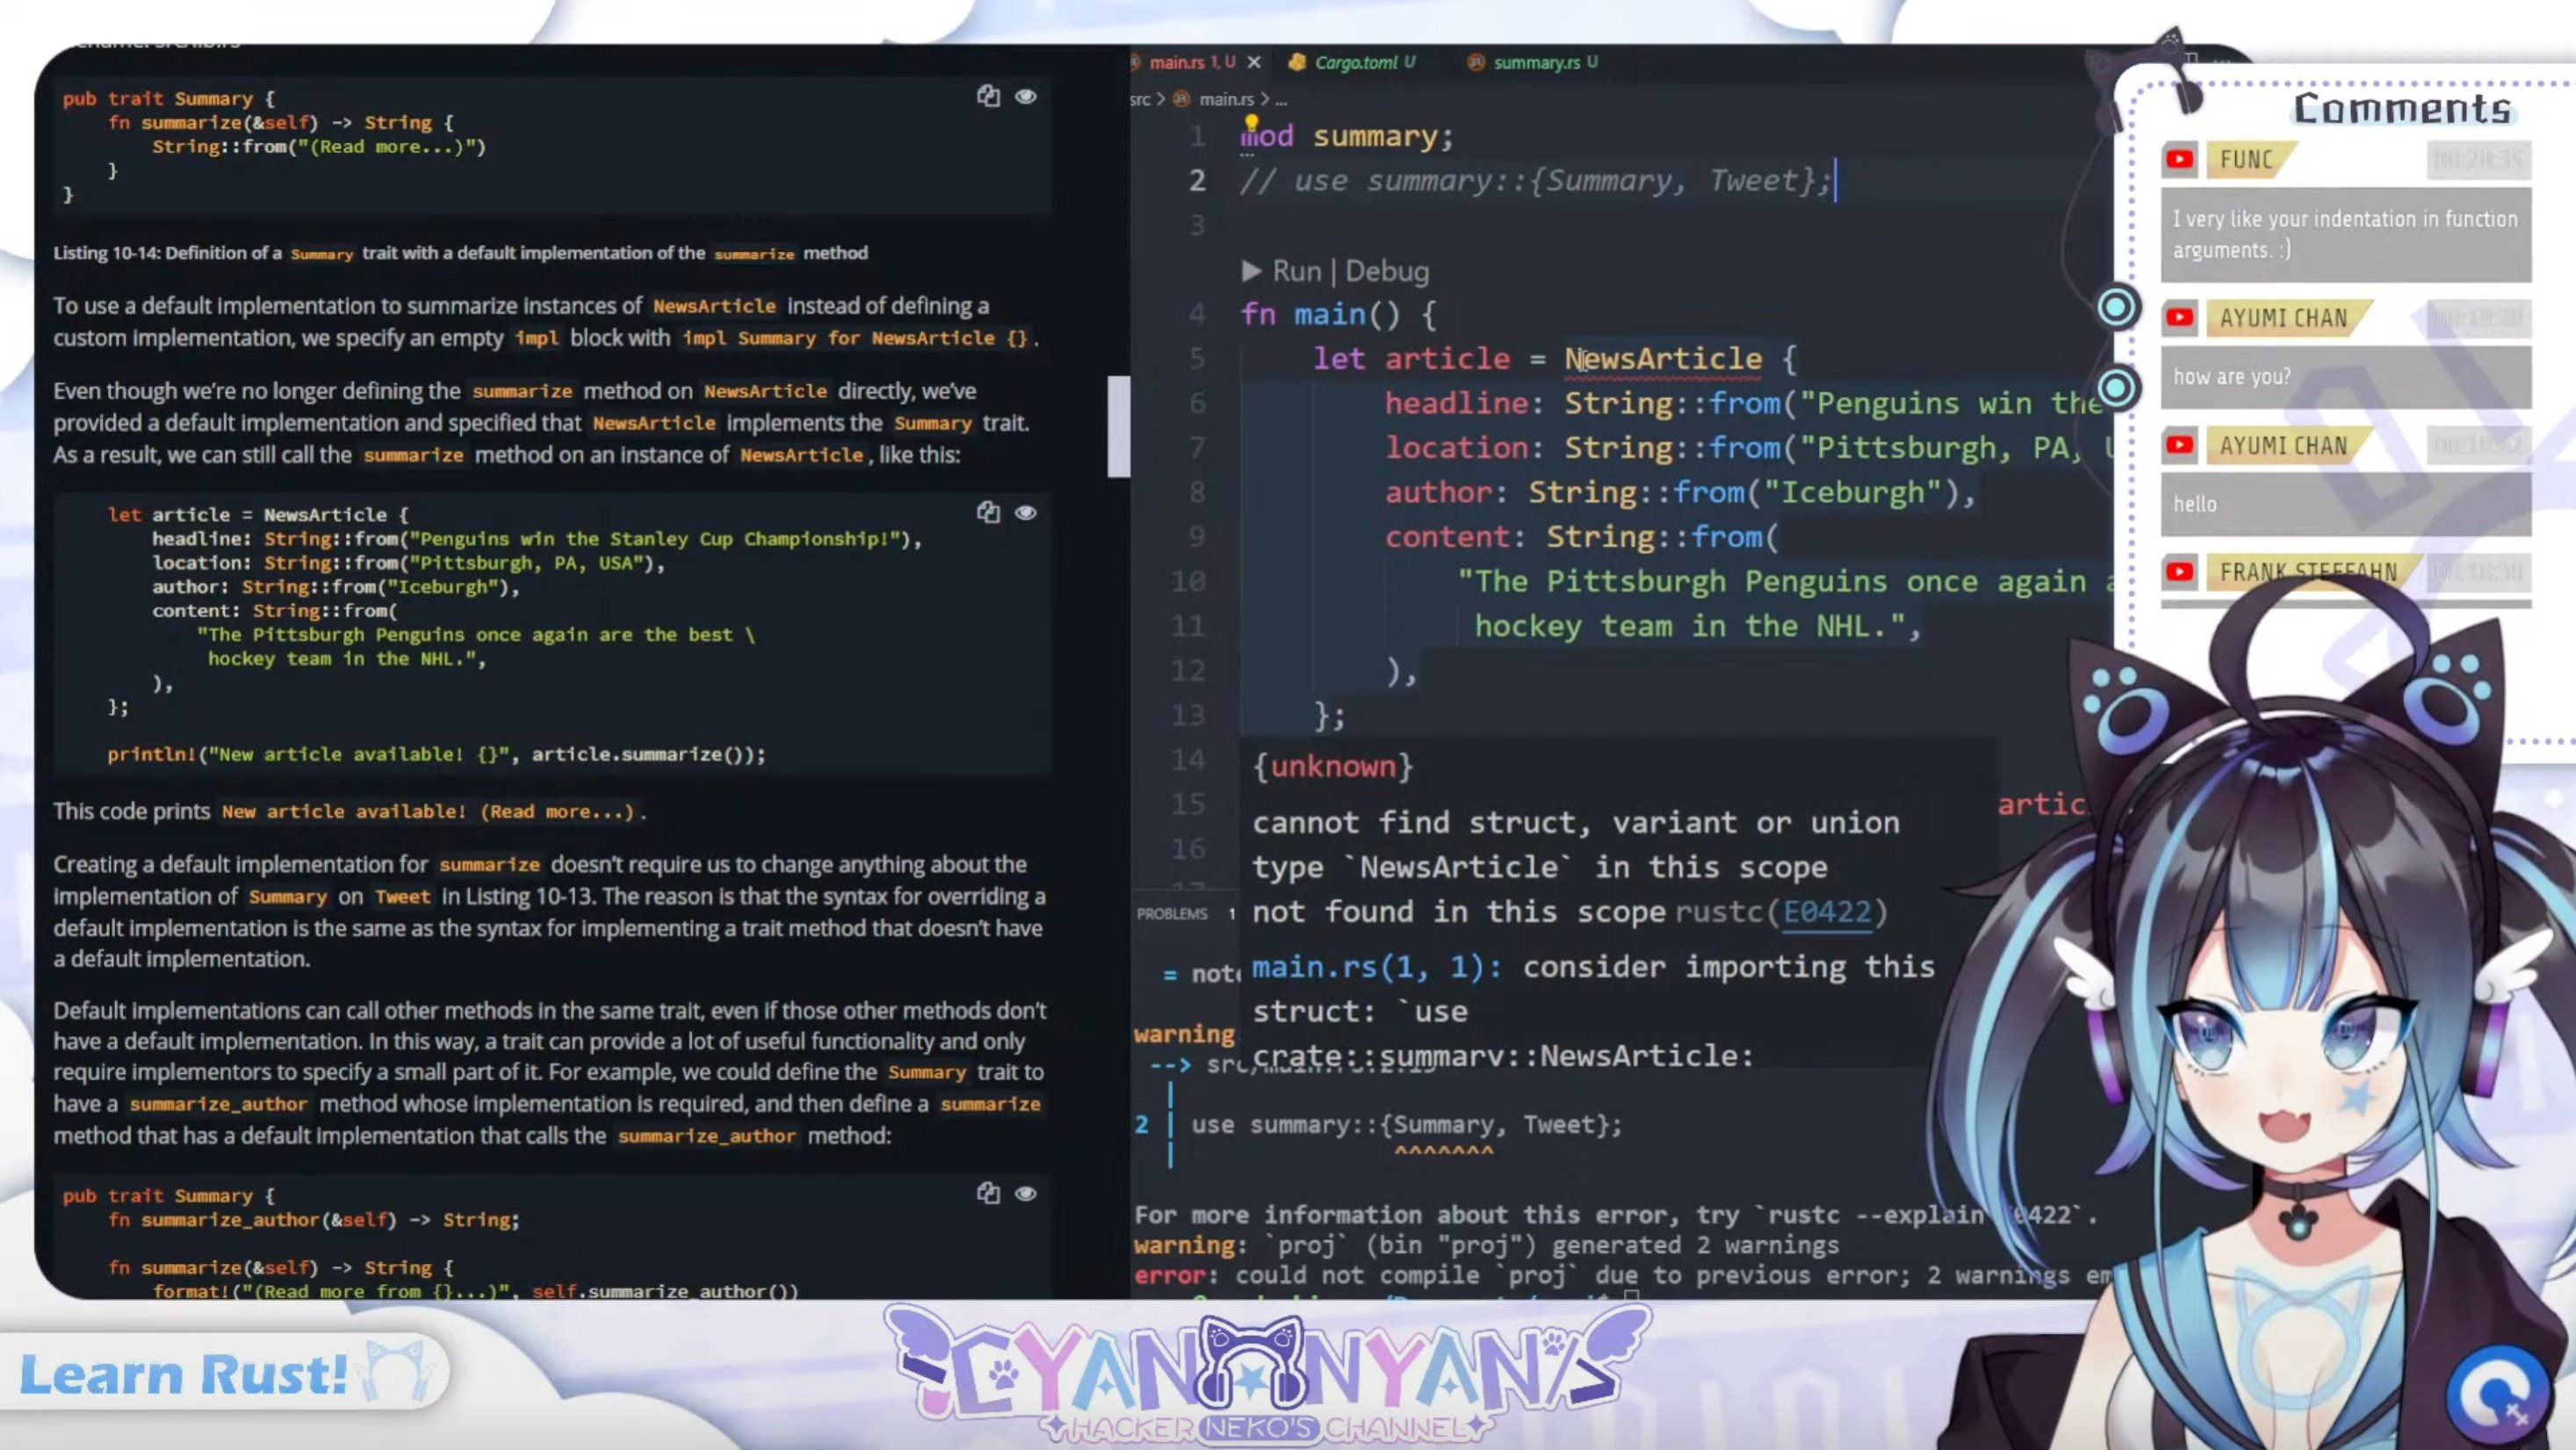
Task: Click the src breadcrumb folder
Action: (x=1140, y=99)
